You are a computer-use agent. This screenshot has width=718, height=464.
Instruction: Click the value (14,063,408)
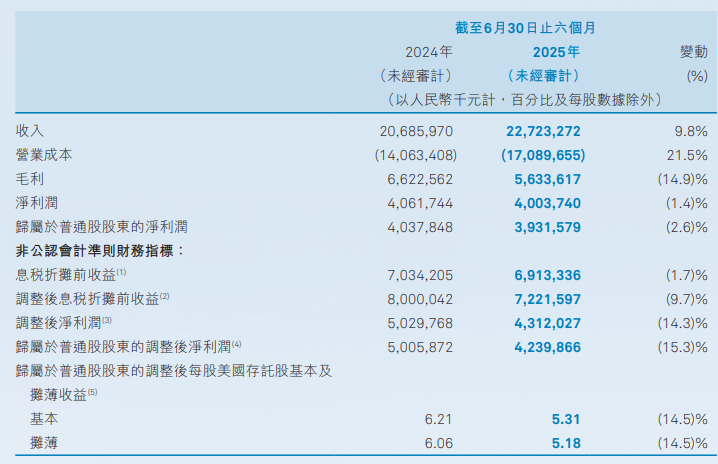pos(416,155)
